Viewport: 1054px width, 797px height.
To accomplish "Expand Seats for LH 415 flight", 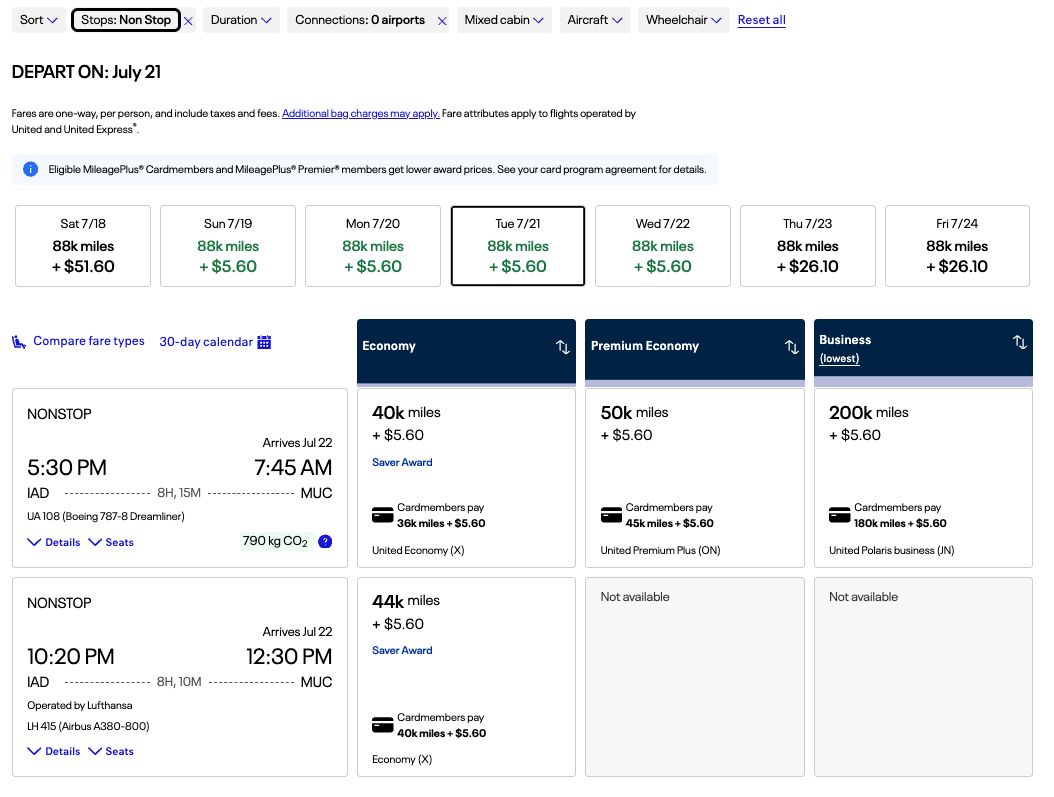I will point(111,751).
